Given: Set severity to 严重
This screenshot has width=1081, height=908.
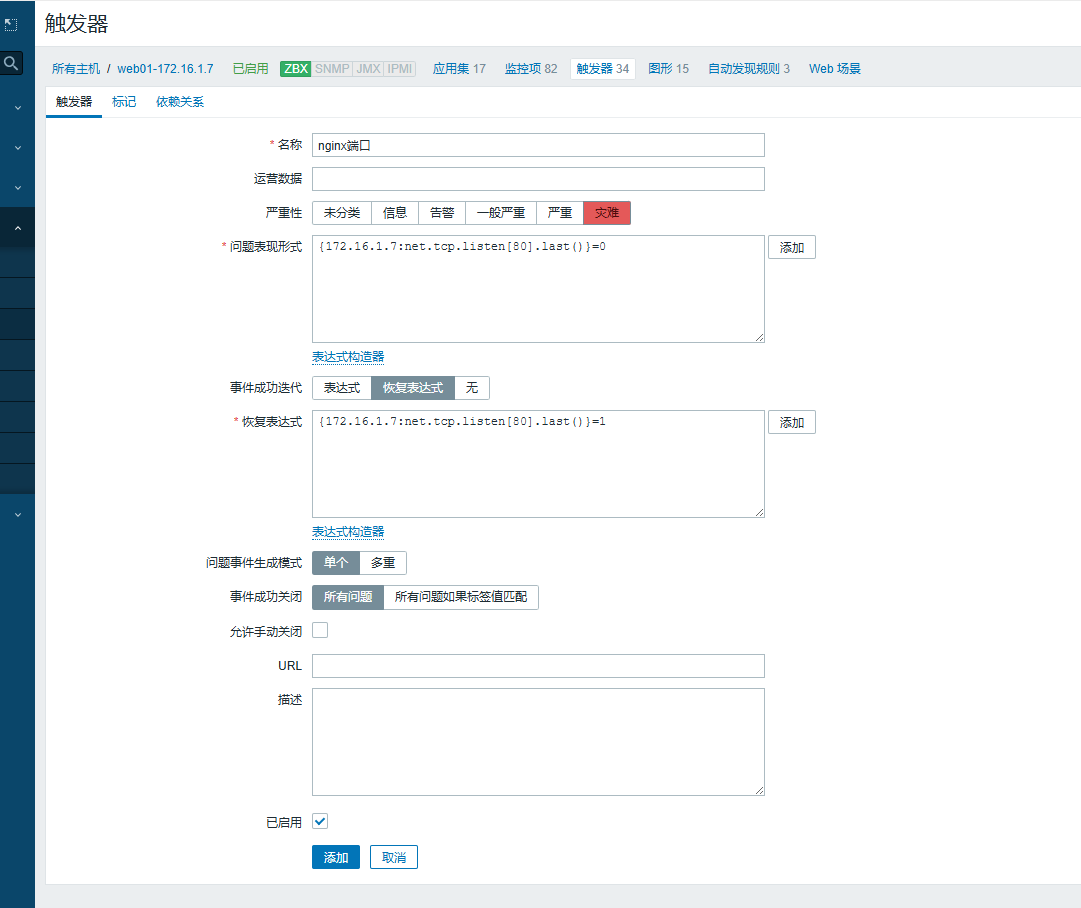Looking at the screenshot, I should point(560,212).
